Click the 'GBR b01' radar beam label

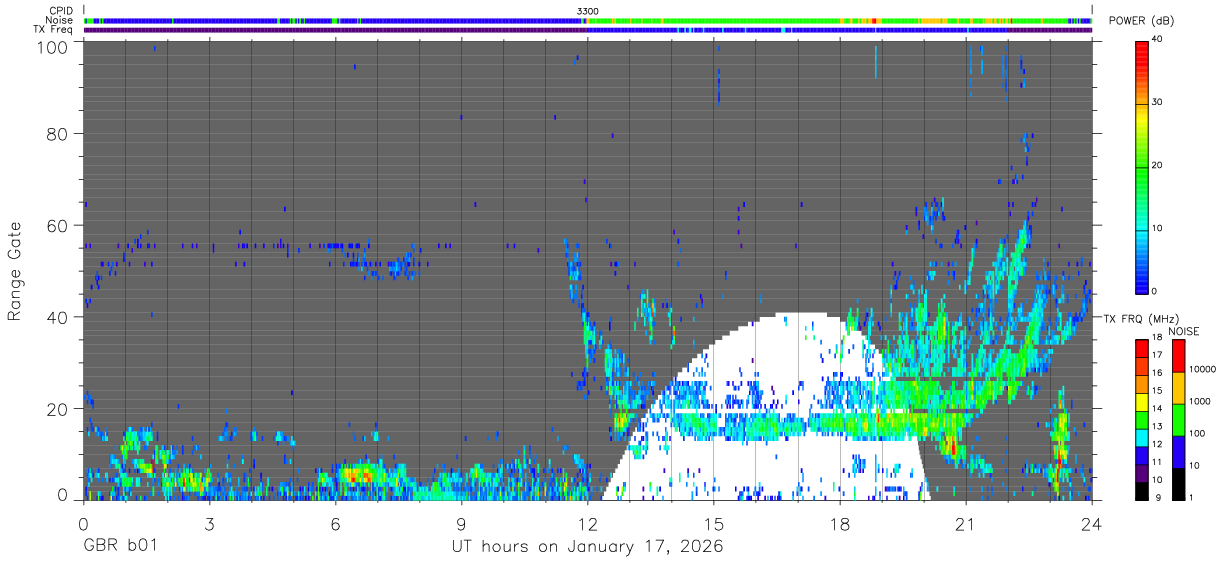point(119,547)
